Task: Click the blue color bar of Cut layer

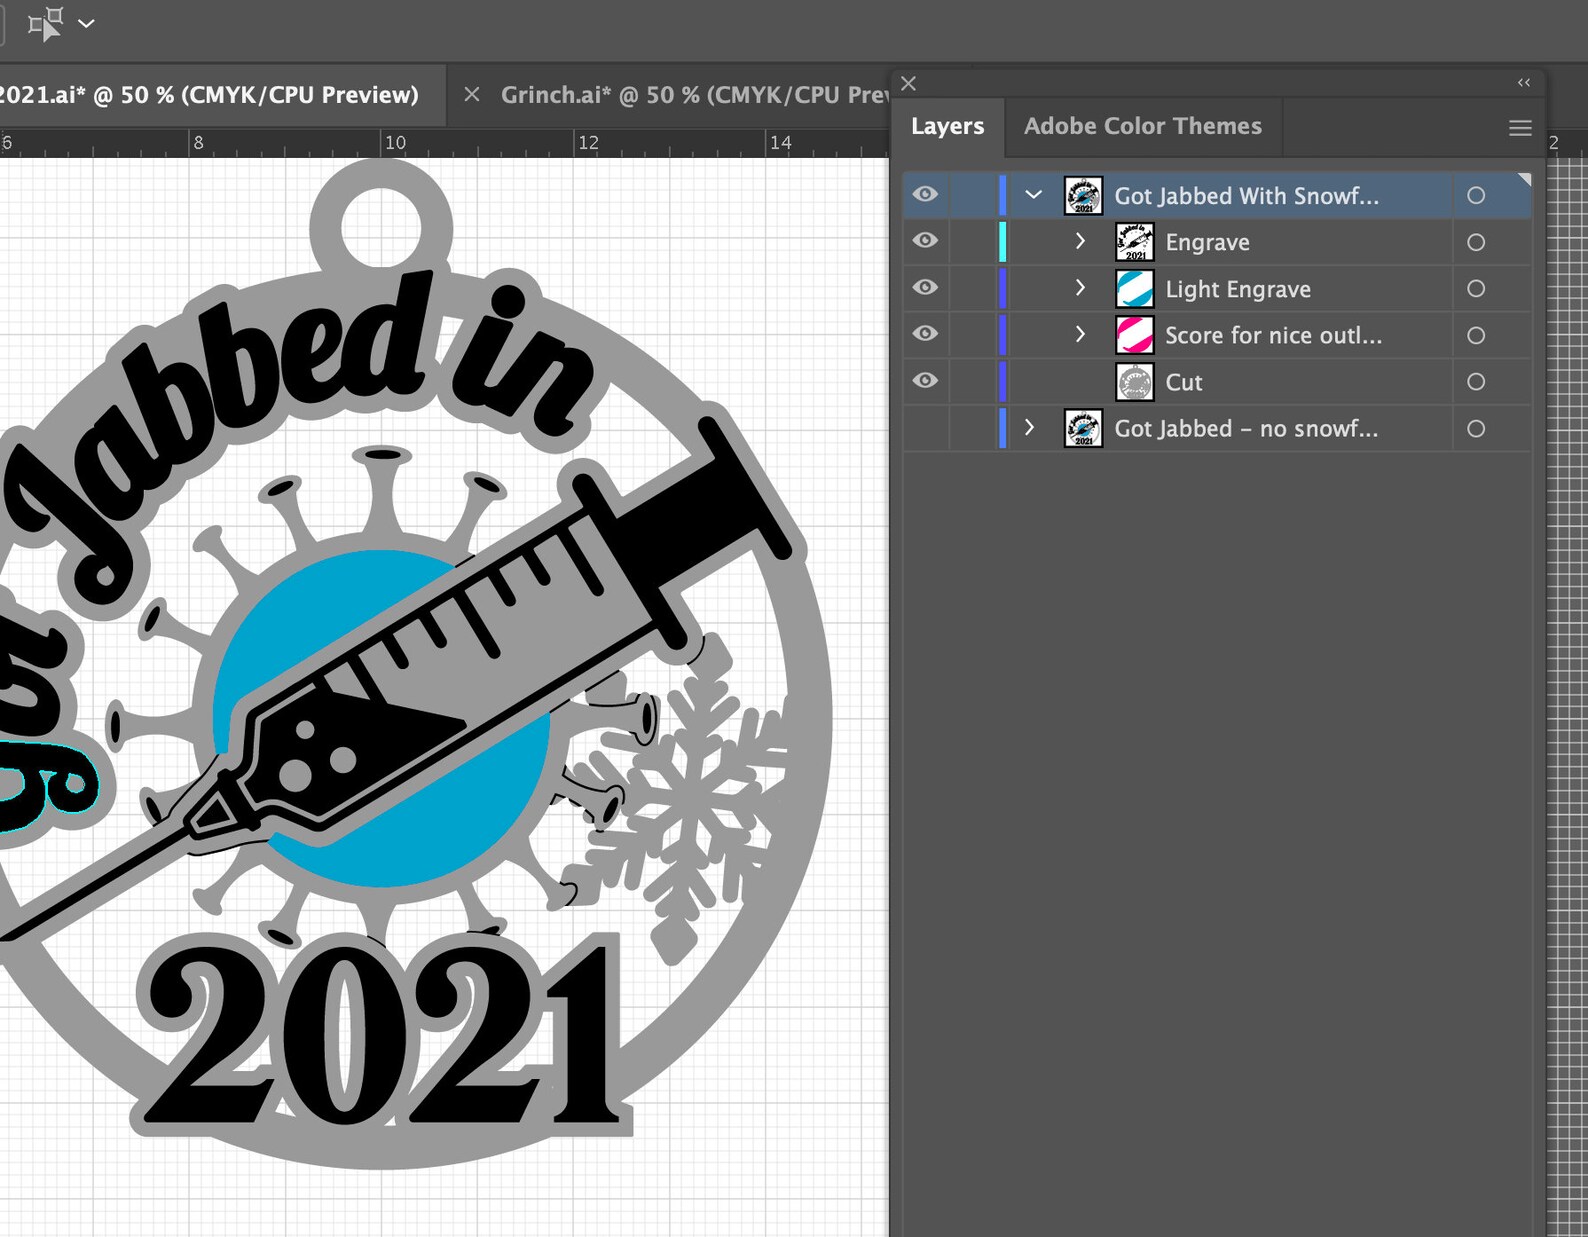Action: coord(1003,382)
